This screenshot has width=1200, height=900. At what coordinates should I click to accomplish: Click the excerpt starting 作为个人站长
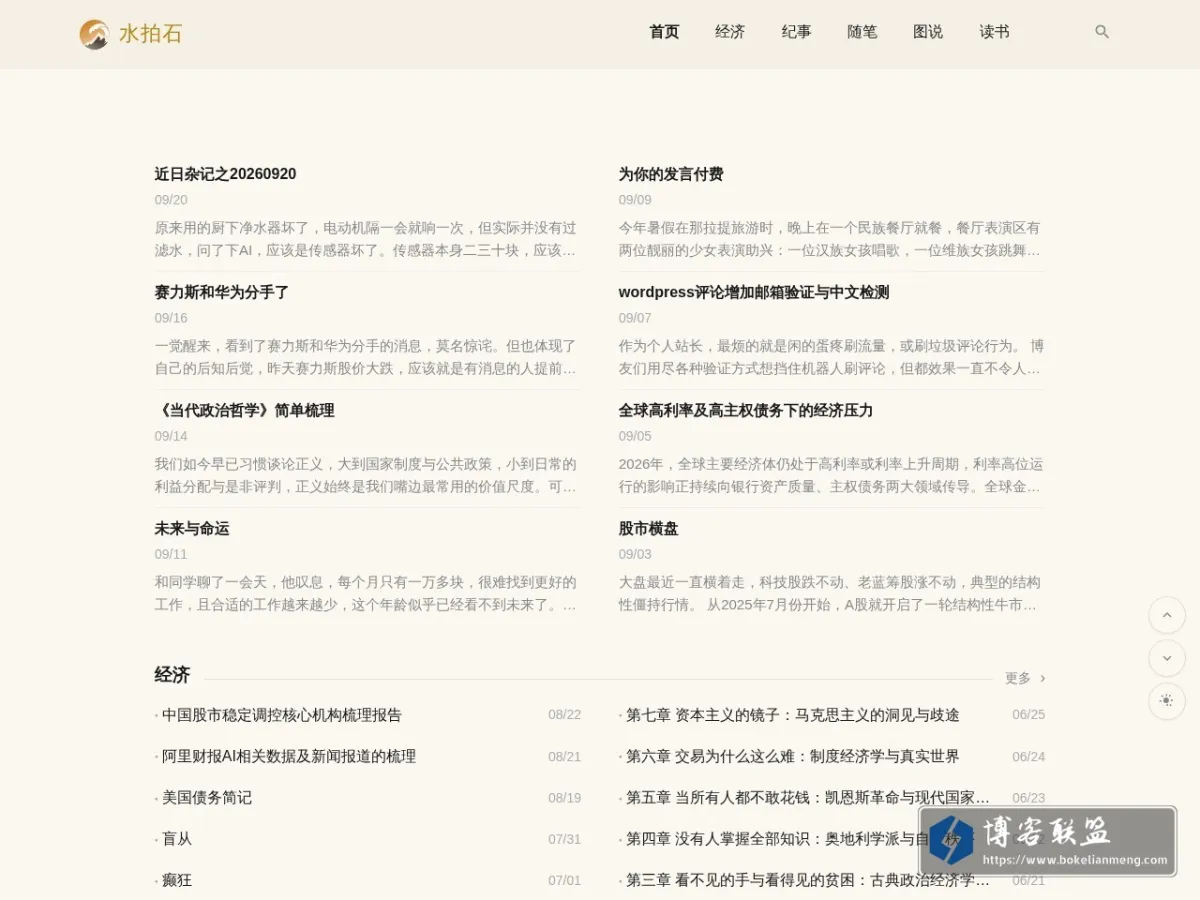(831, 357)
